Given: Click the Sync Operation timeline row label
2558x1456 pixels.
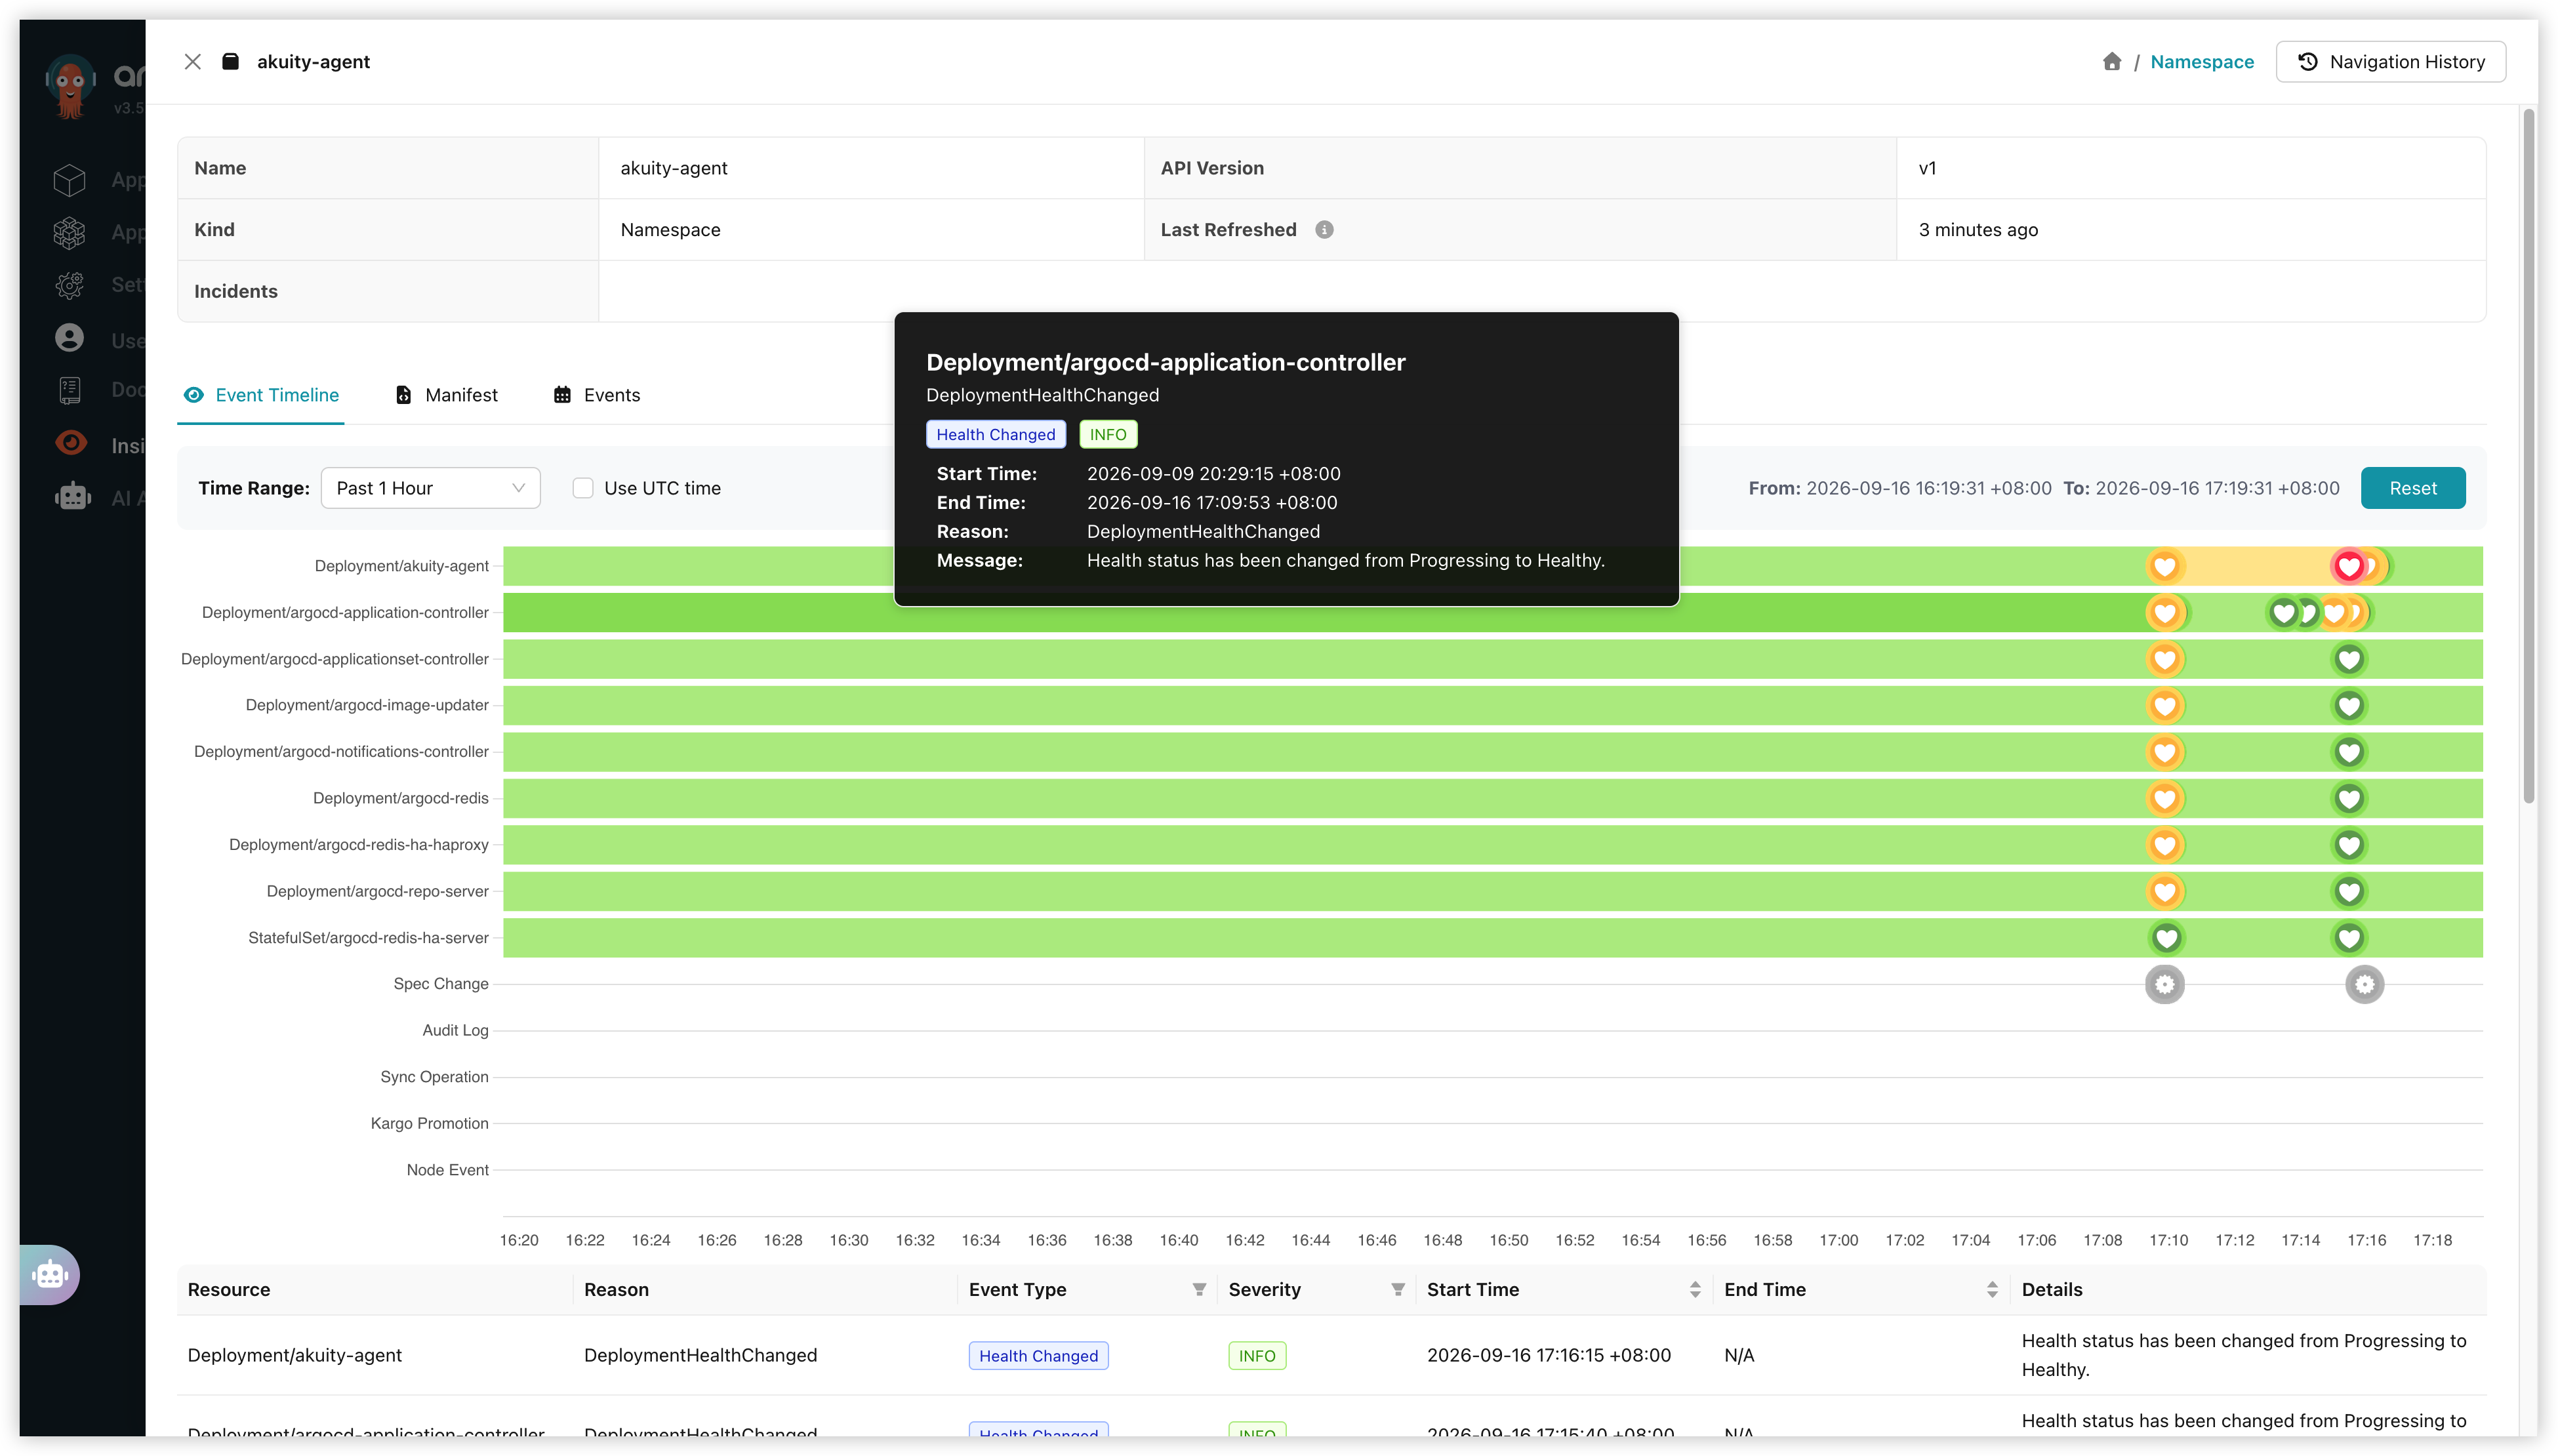Looking at the screenshot, I should point(434,1077).
